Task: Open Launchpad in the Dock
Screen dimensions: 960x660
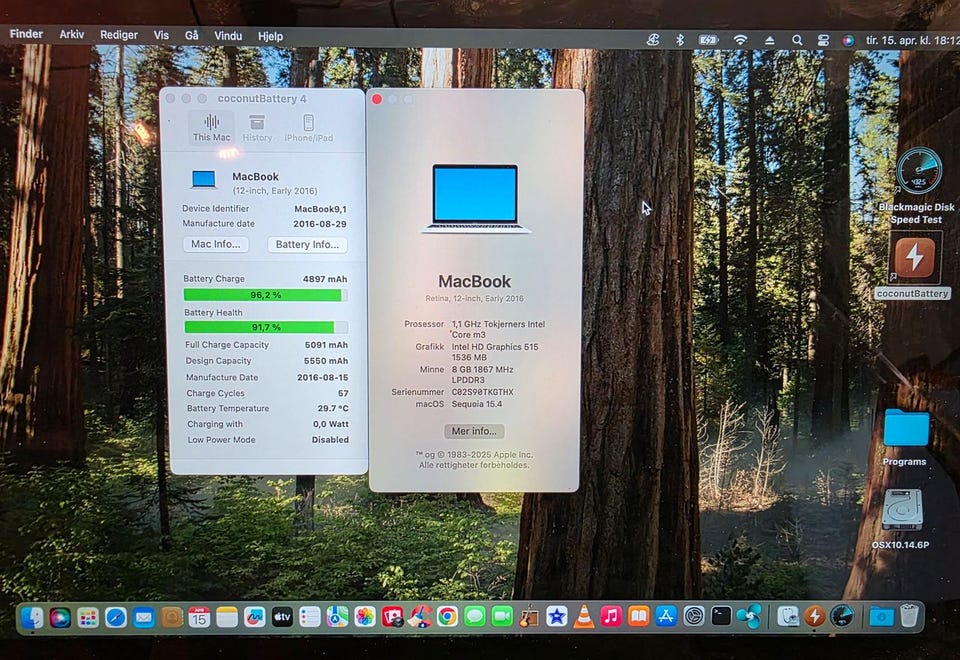Action: pyautogui.click(x=88, y=617)
